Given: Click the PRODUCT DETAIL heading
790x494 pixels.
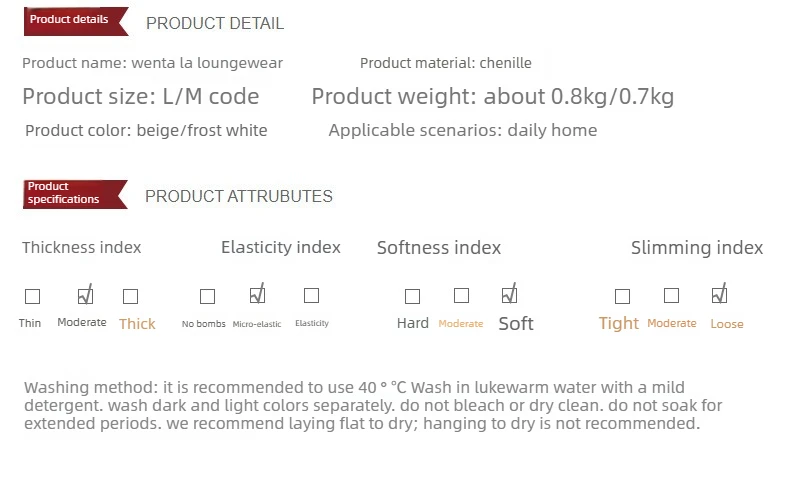Looking at the screenshot, I should click(x=215, y=23).
